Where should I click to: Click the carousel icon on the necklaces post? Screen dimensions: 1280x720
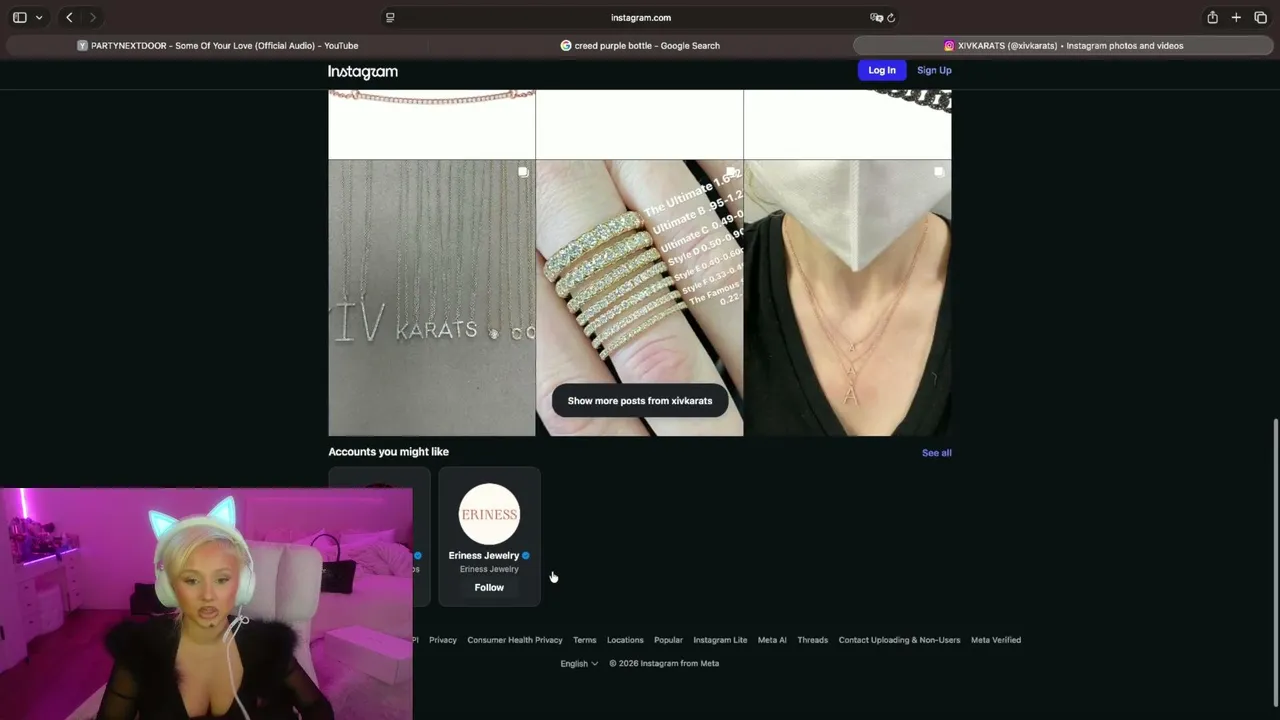(523, 173)
